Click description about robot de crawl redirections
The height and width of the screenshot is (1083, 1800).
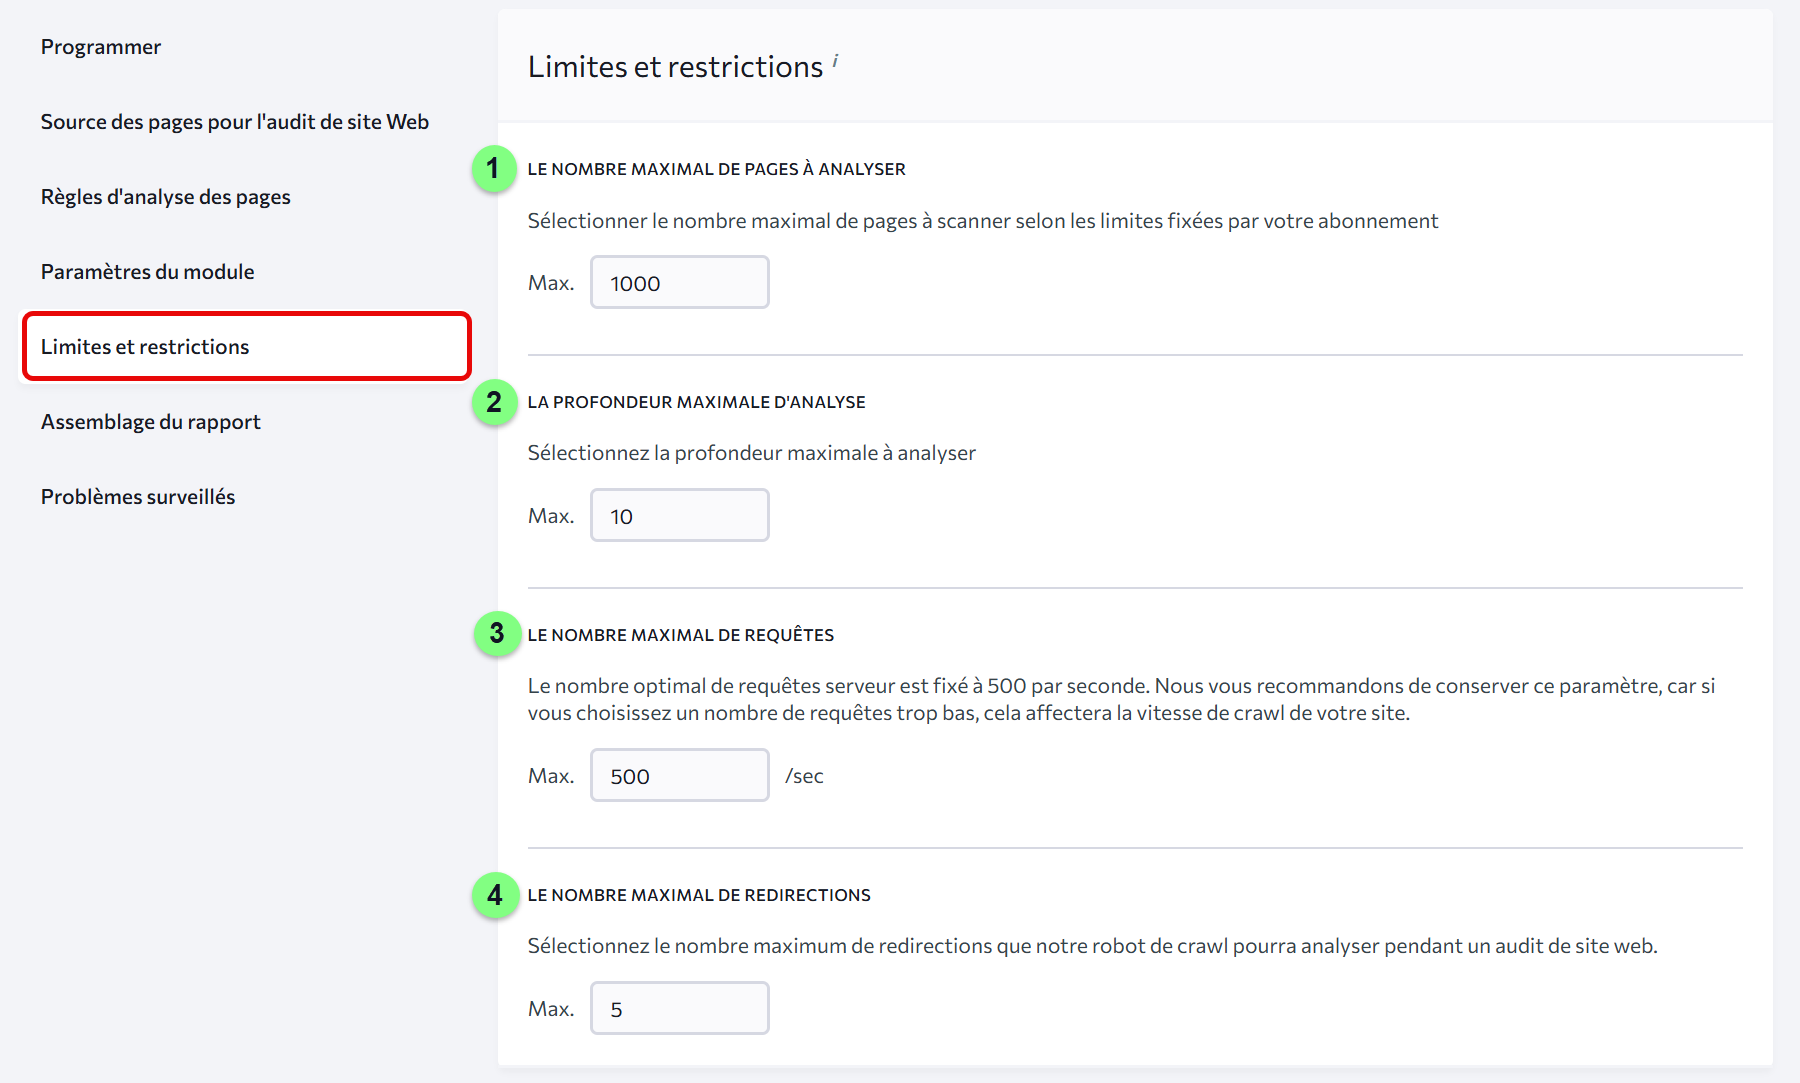1092,946
